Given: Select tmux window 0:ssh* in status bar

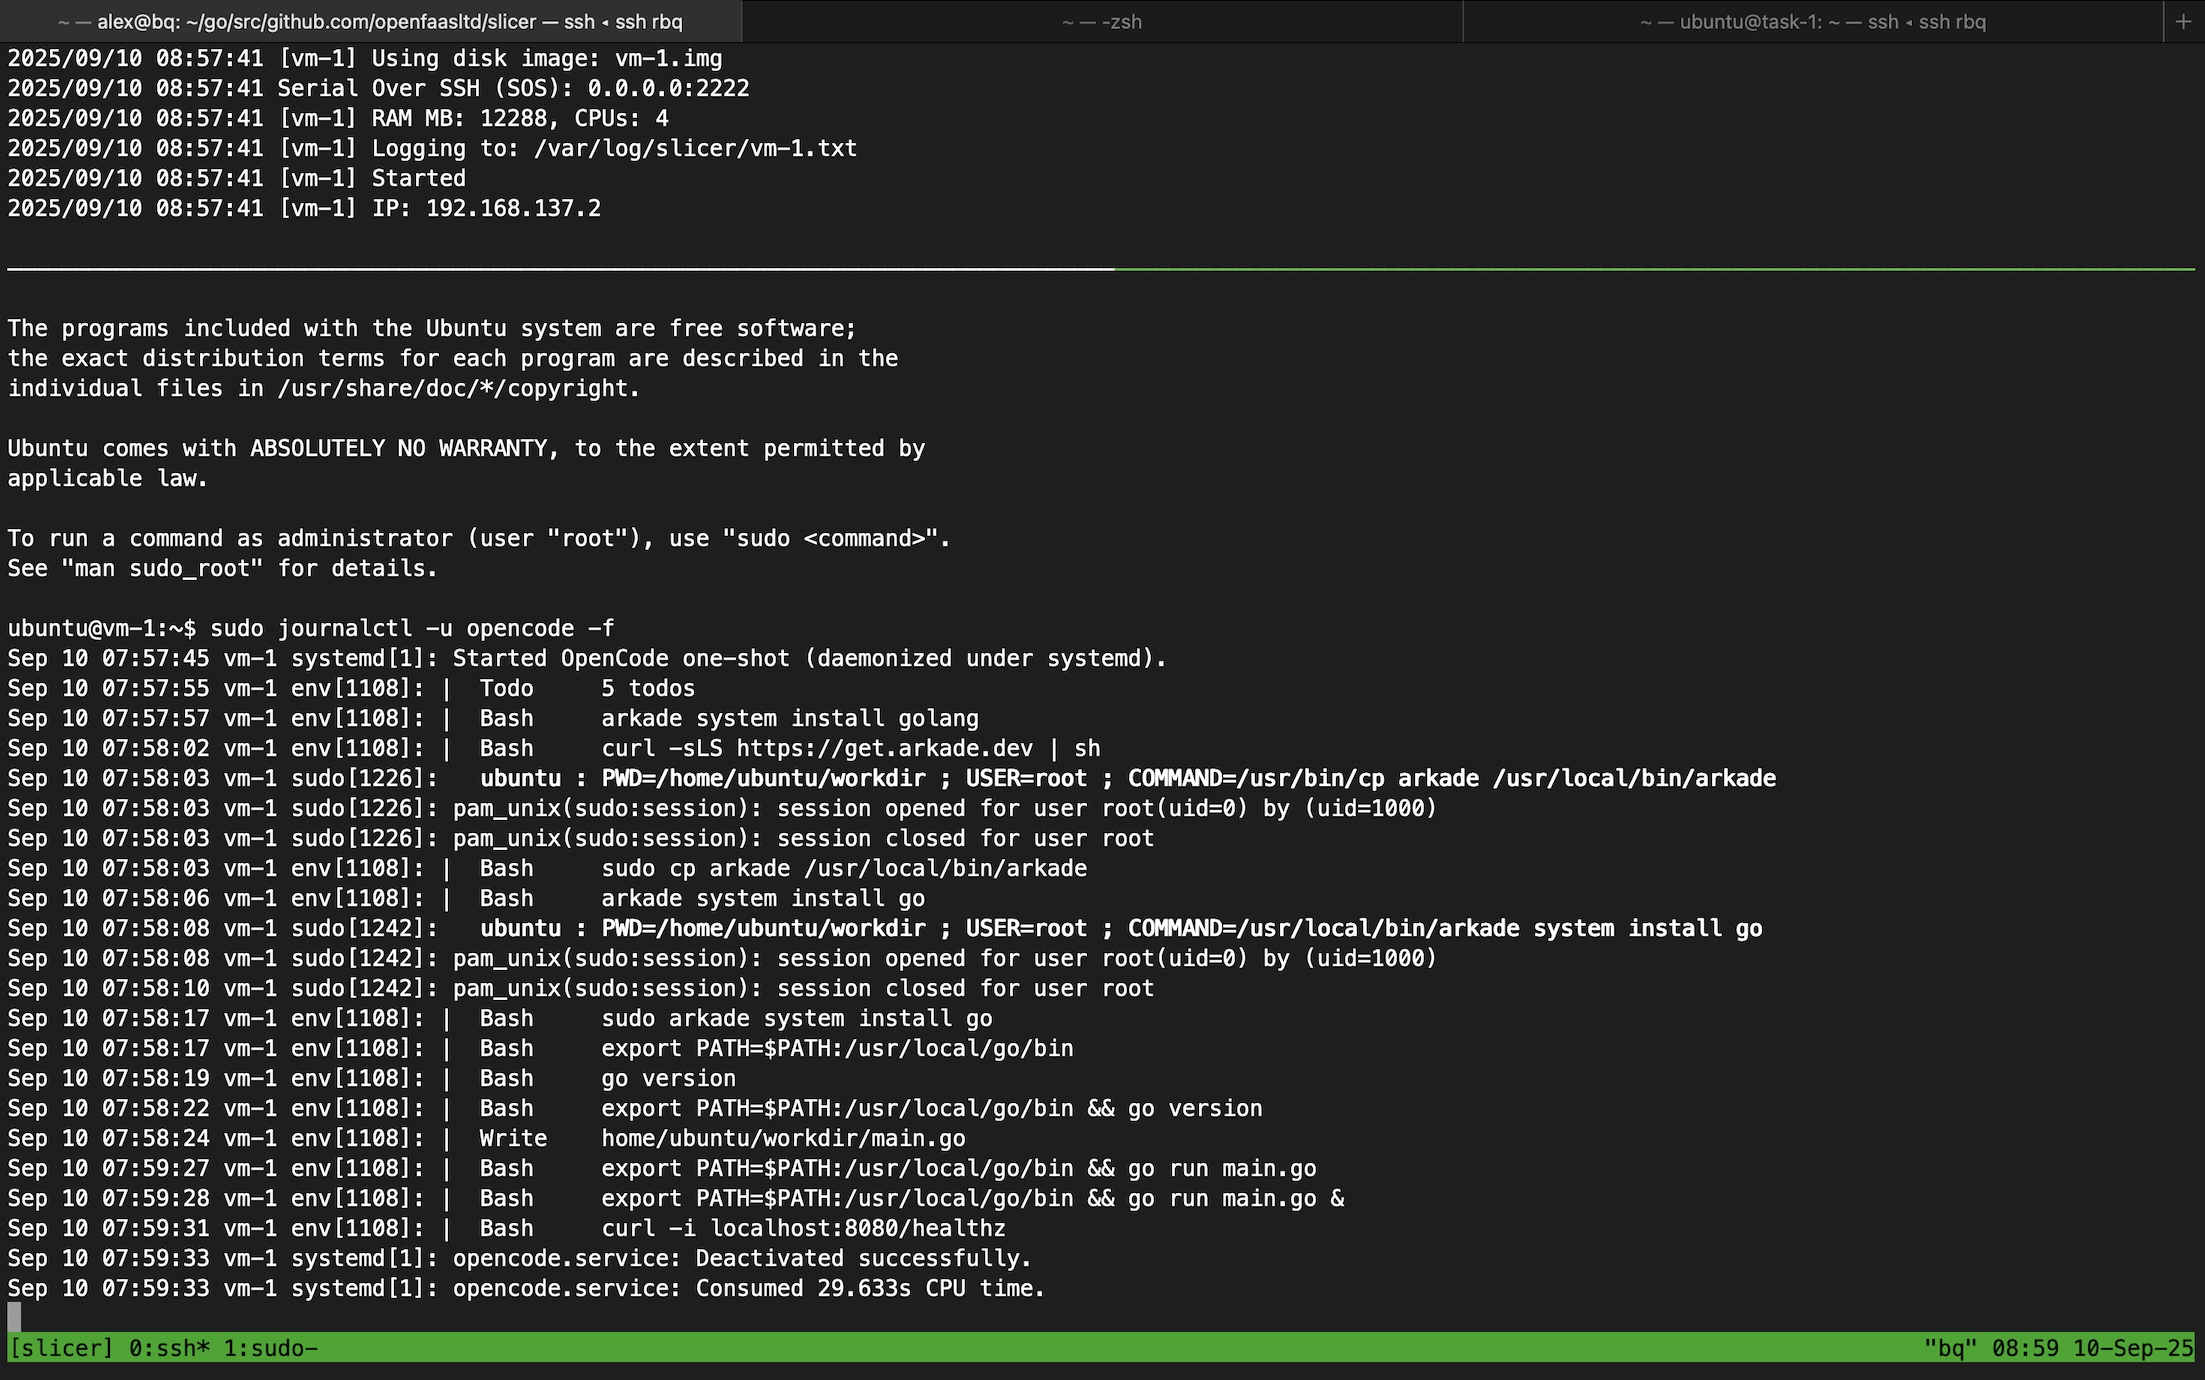Looking at the screenshot, I should (x=169, y=1348).
